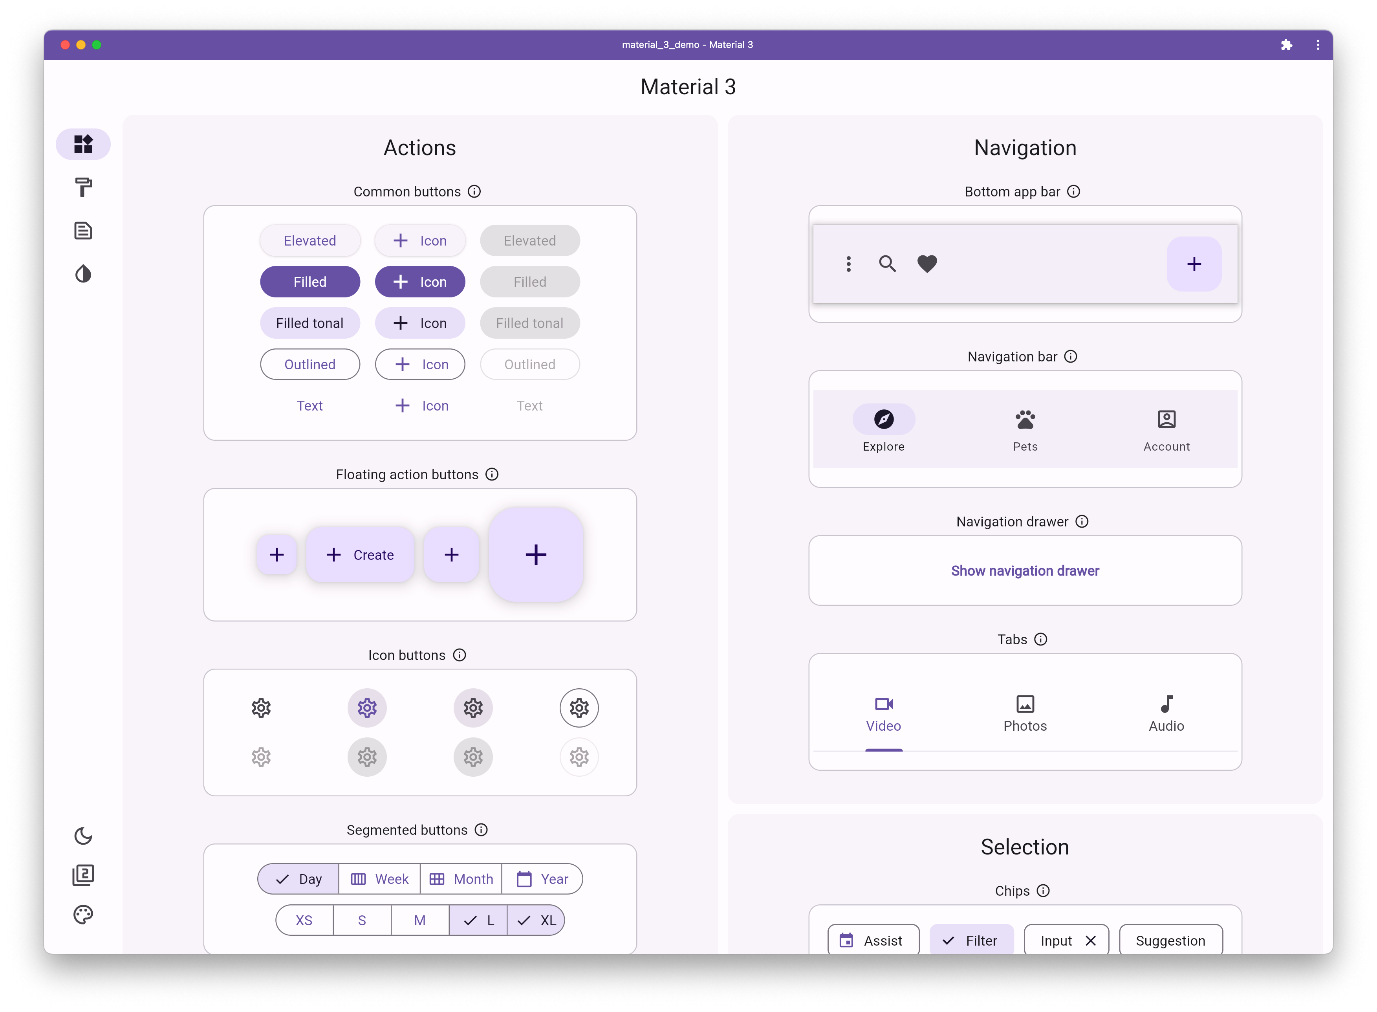The height and width of the screenshot is (1012, 1377).
Task: Toggle the standard settings gear icon button
Action: [x=261, y=708]
